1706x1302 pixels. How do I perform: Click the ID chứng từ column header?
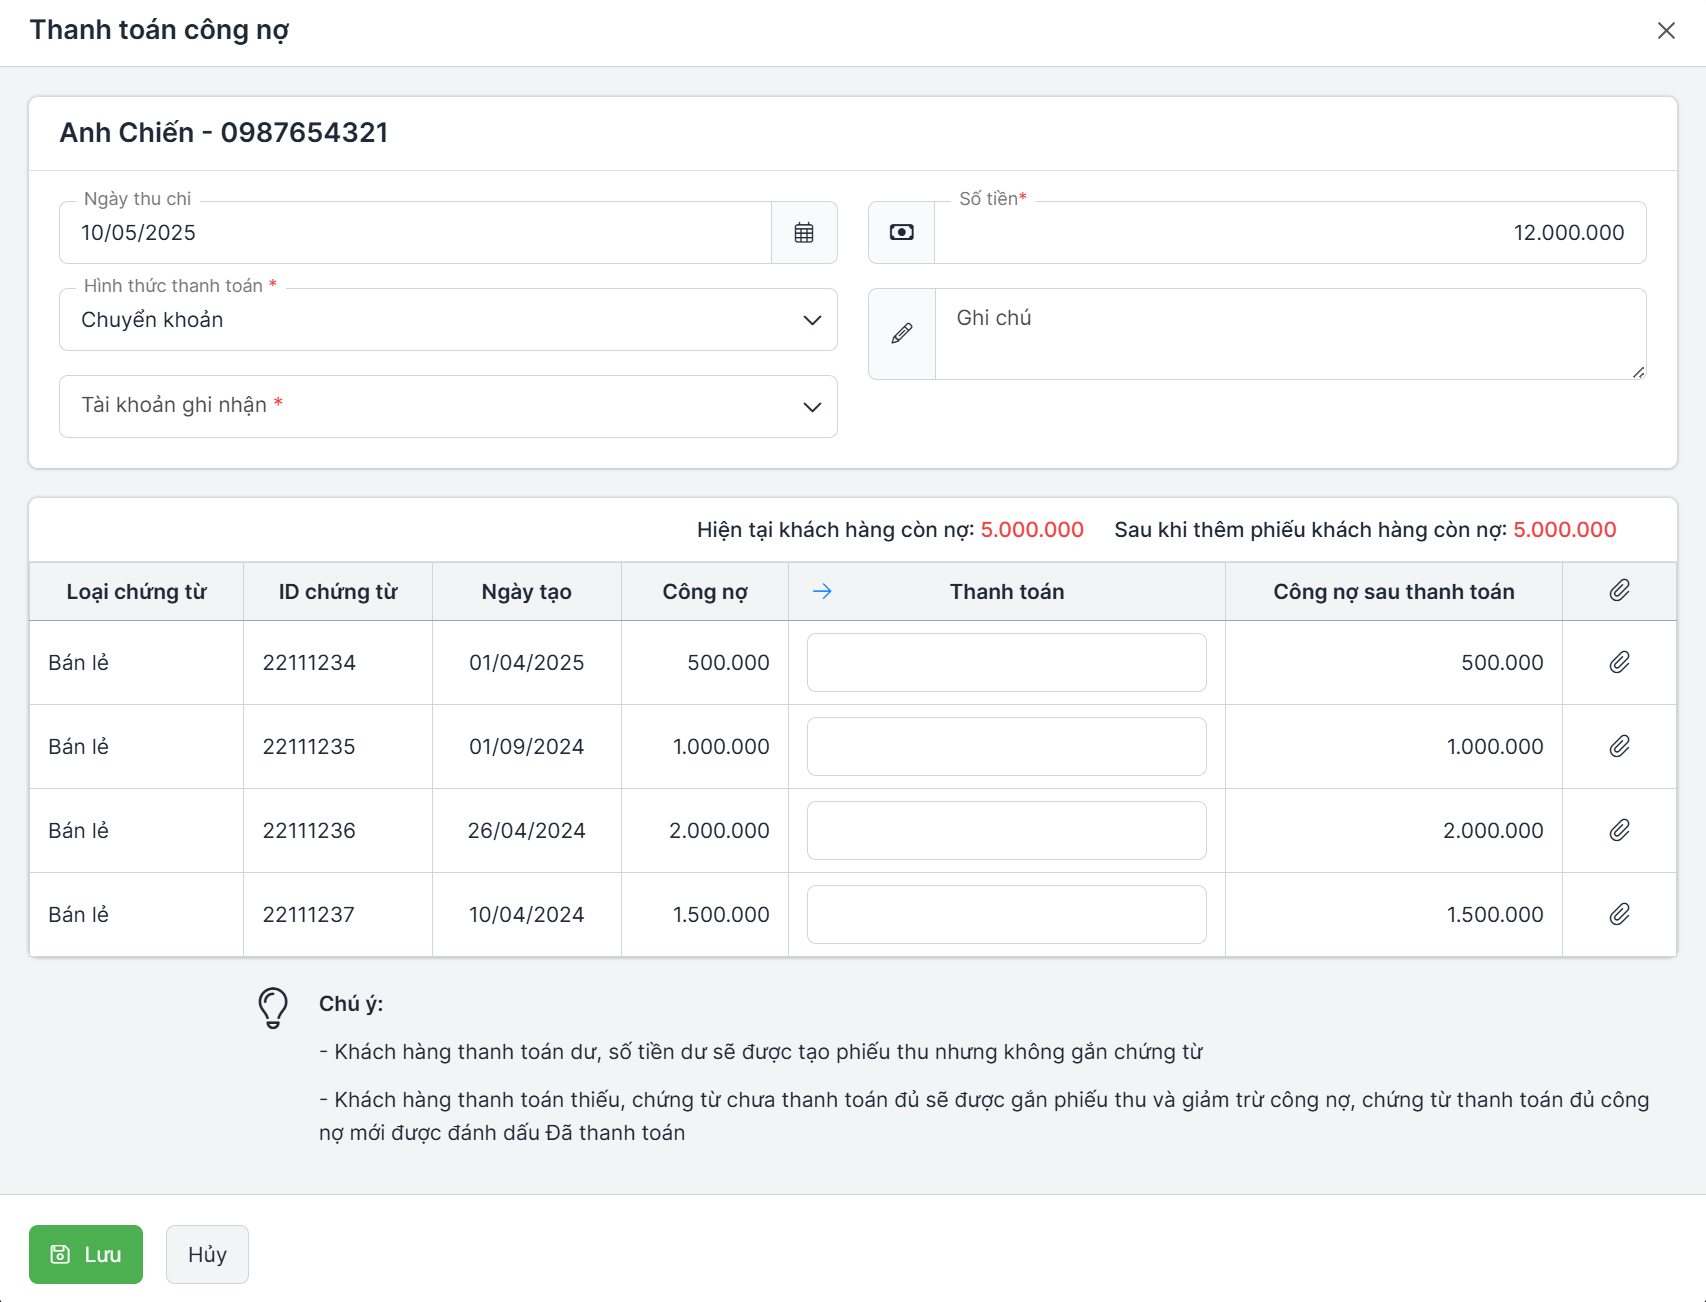pyautogui.click(x=338, y=592)
